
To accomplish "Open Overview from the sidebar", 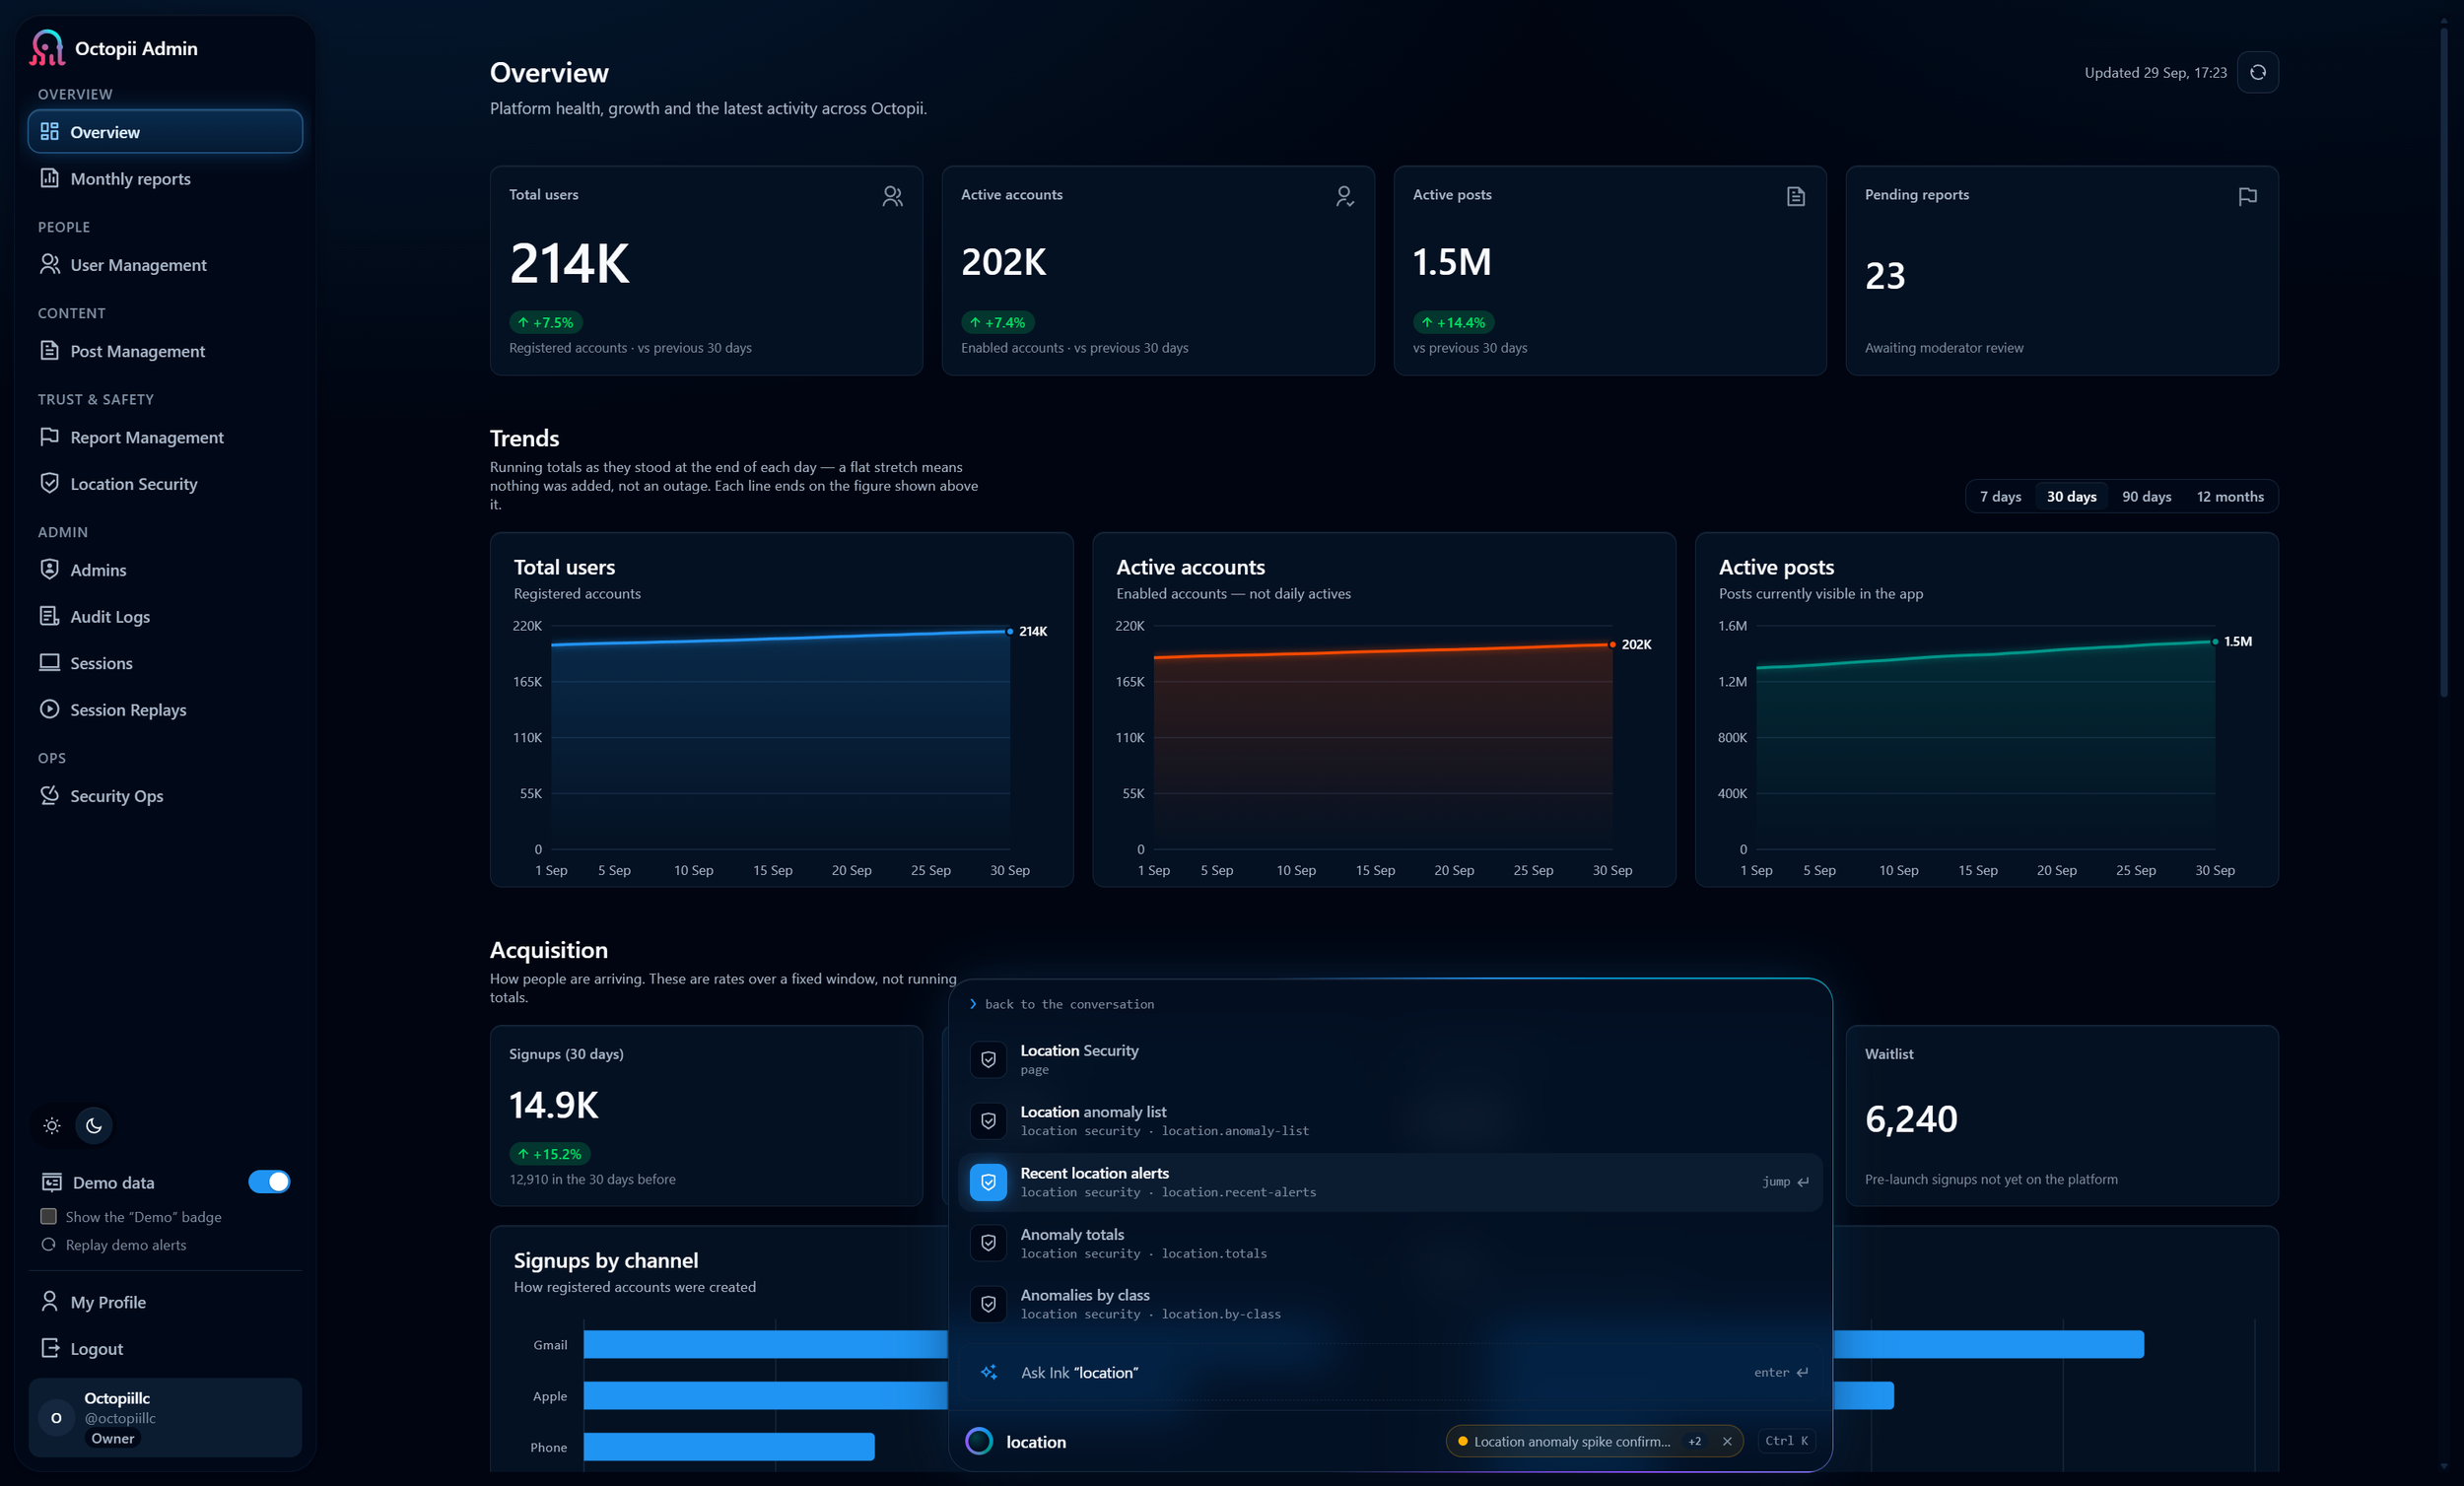I will click(165, 132).
